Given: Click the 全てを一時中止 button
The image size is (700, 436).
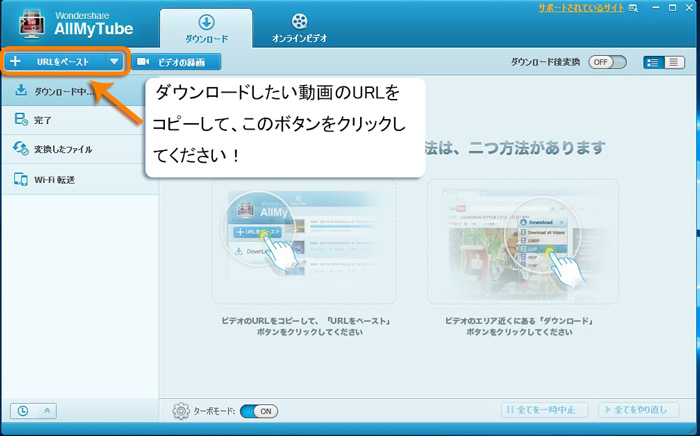Looking at the screenshot, I should tap(545, 410).
